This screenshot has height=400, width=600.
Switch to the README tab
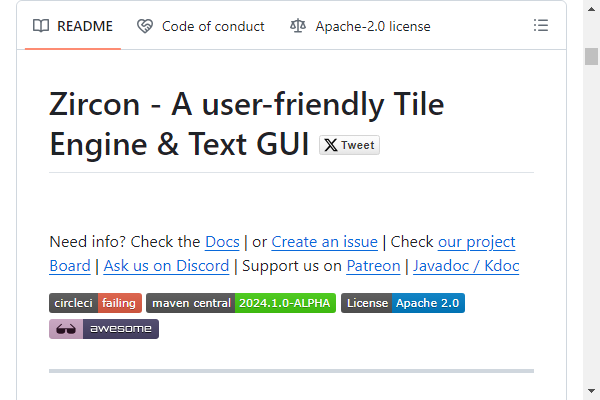pyautogui.click(x=73, y=26)
